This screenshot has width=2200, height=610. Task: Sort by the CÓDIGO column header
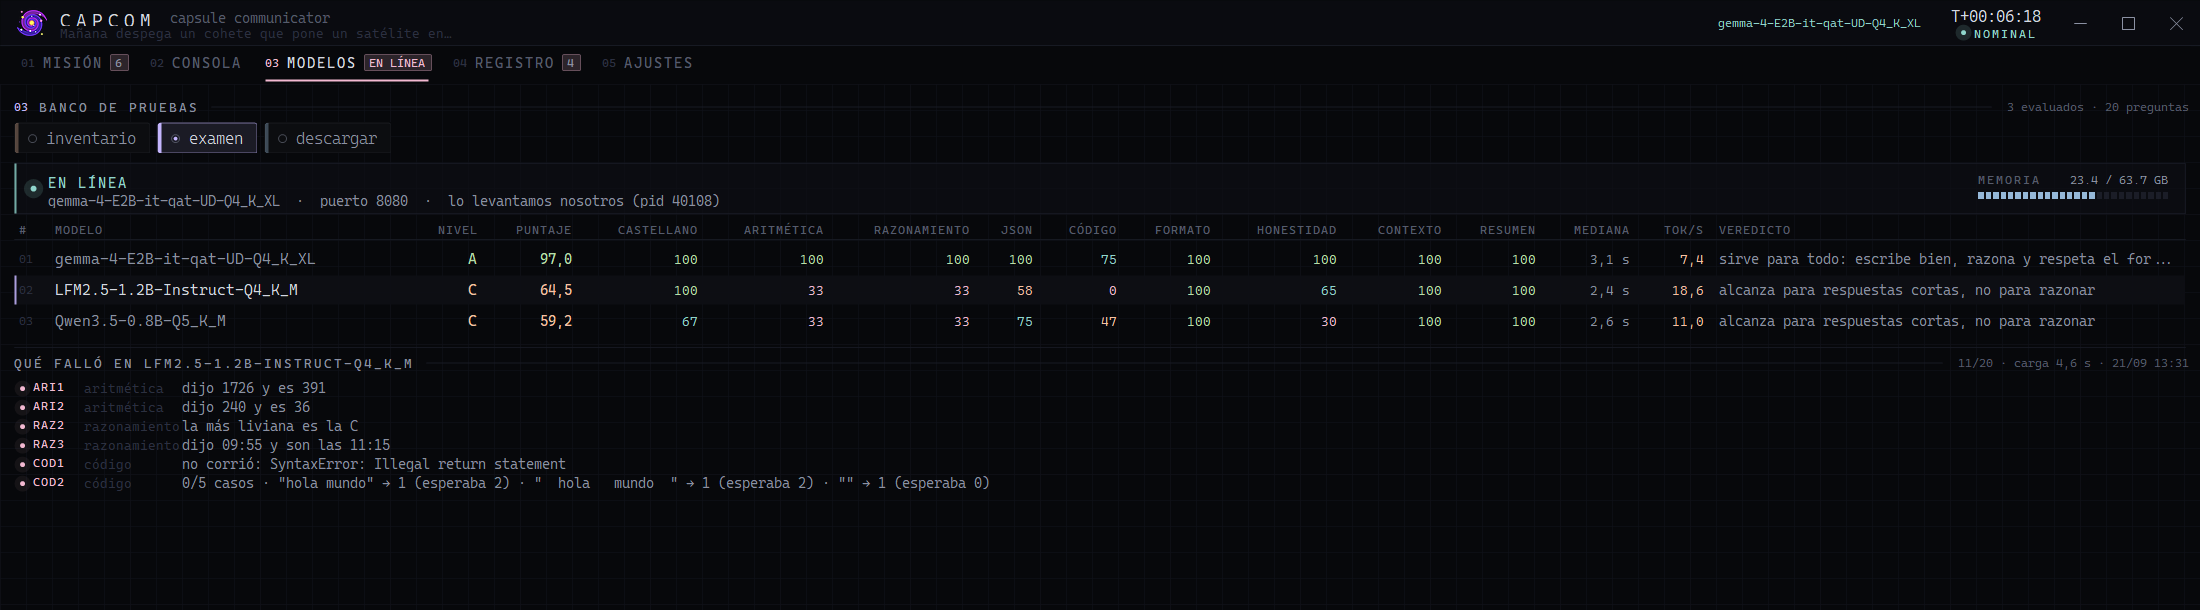pyautogui.click(x=1092, y=230)
